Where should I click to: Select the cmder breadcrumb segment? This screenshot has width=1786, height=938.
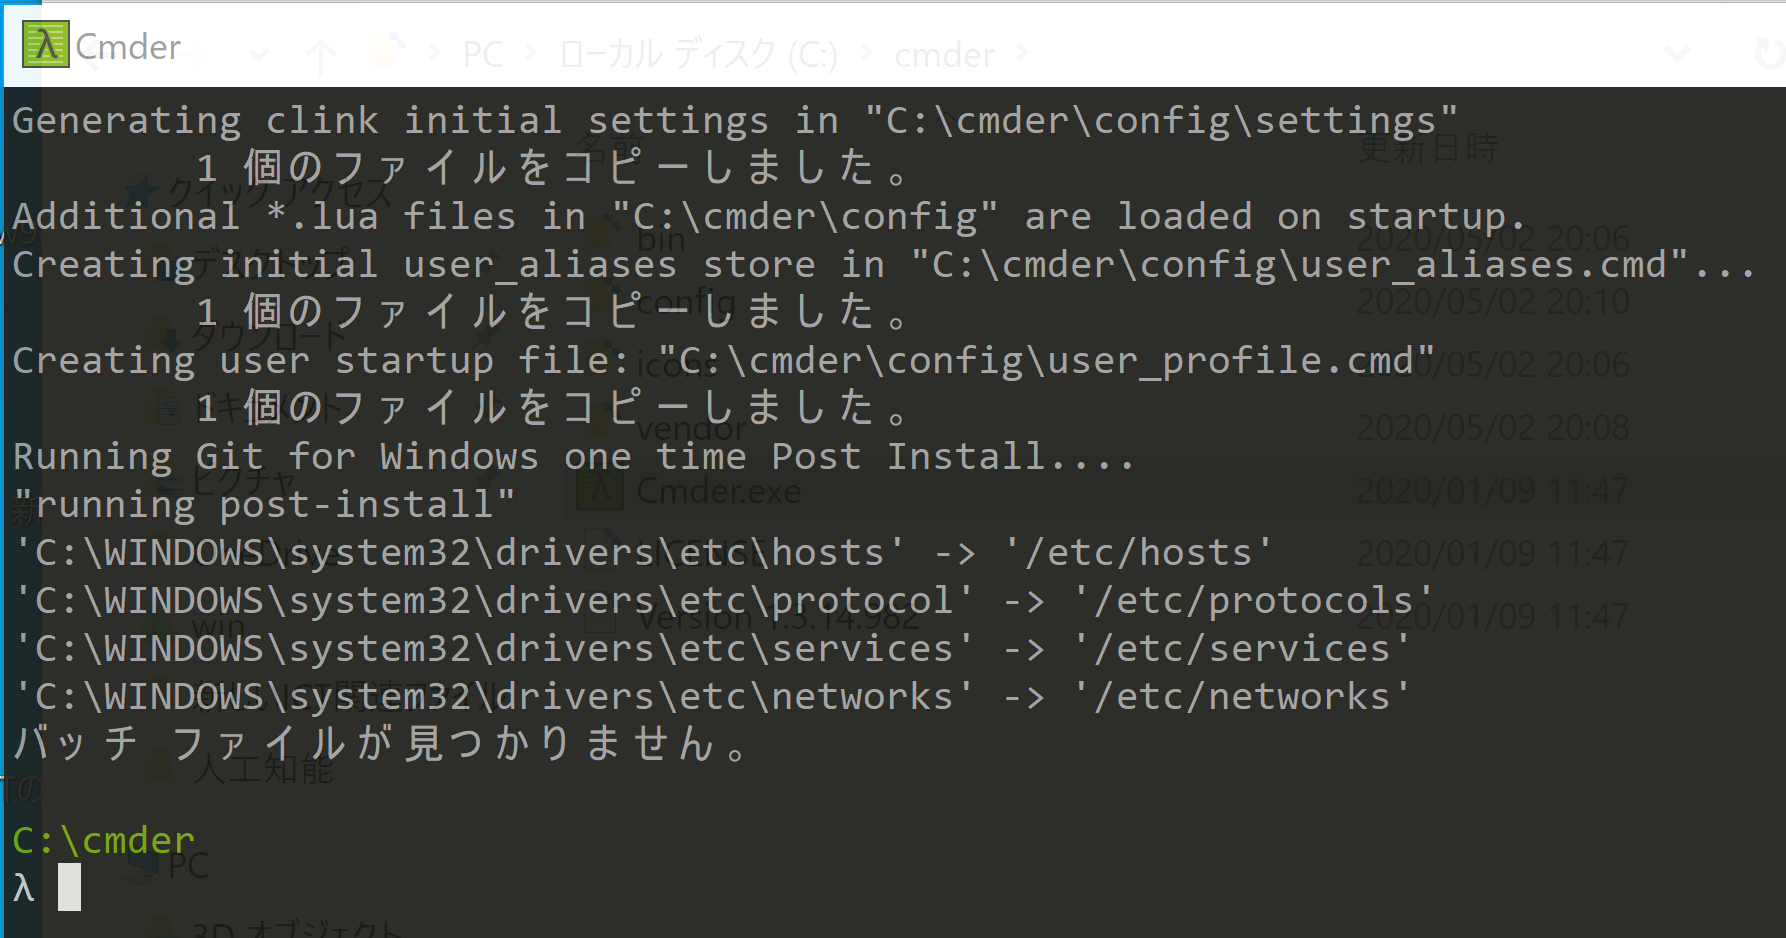point(944,55)
